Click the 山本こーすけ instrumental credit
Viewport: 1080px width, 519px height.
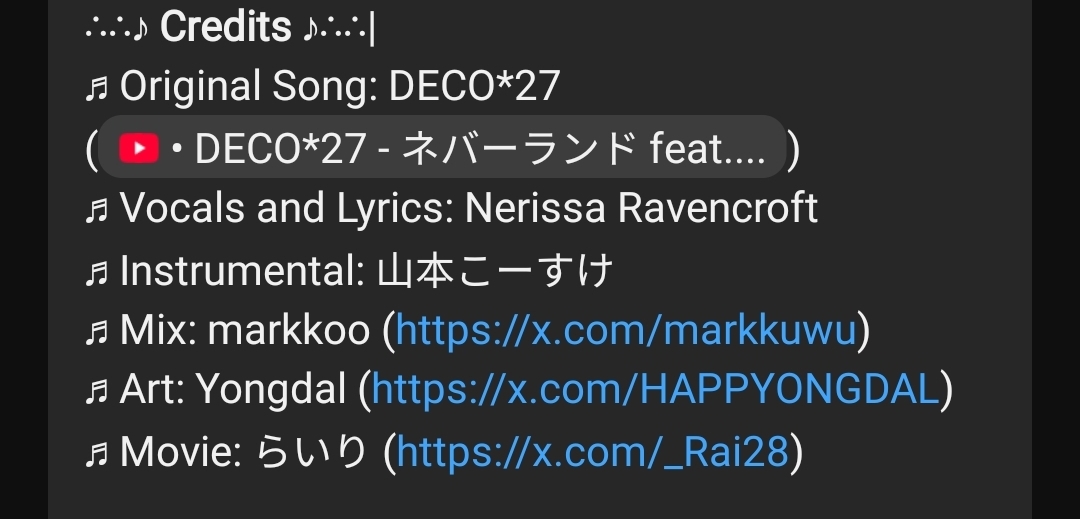click(x=495, y=271)
